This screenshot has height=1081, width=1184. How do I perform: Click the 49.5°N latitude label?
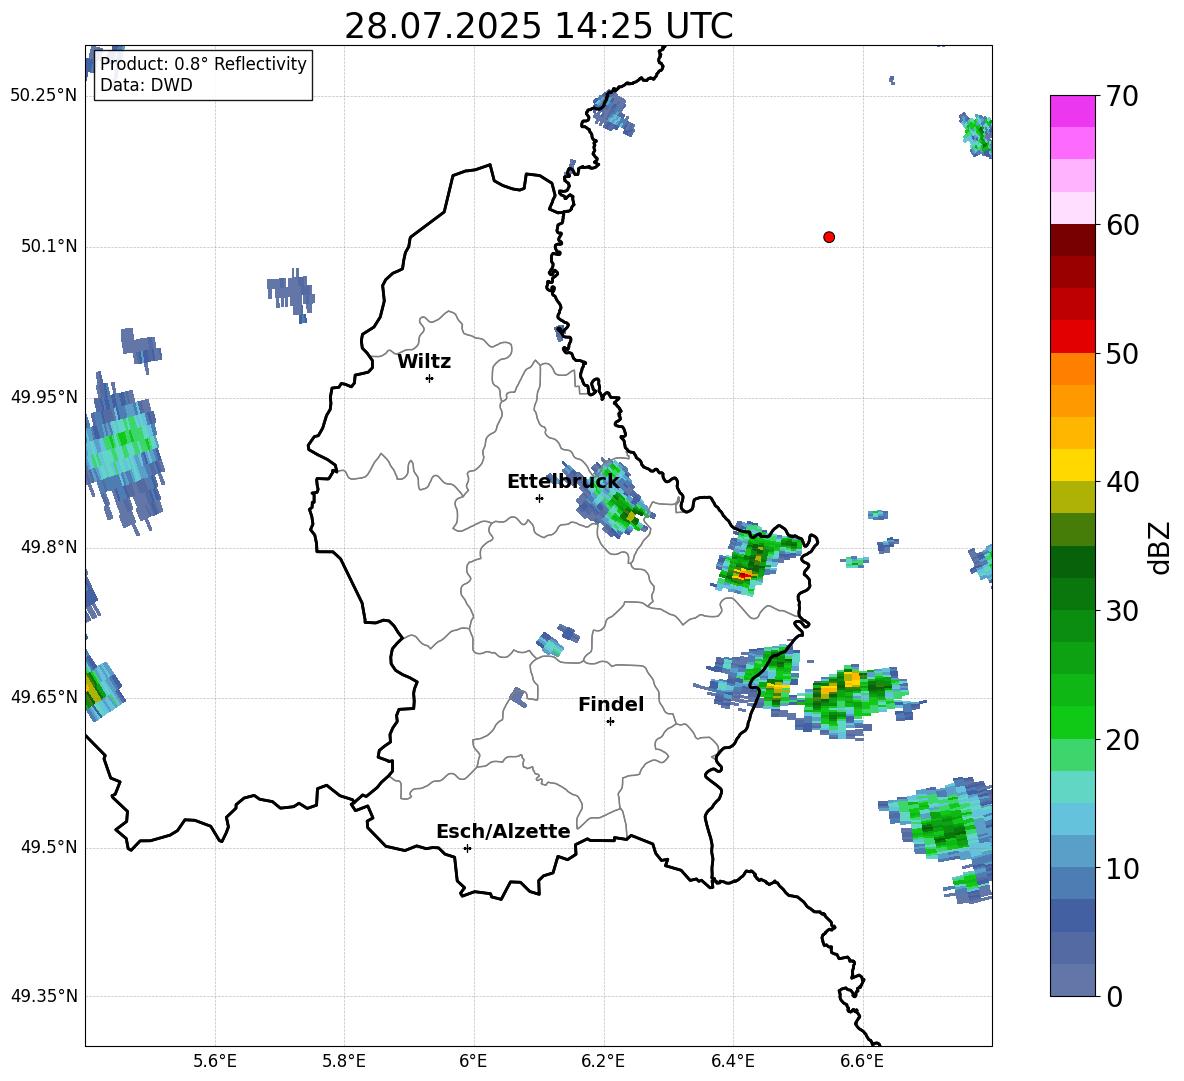(x=49, y=846)
